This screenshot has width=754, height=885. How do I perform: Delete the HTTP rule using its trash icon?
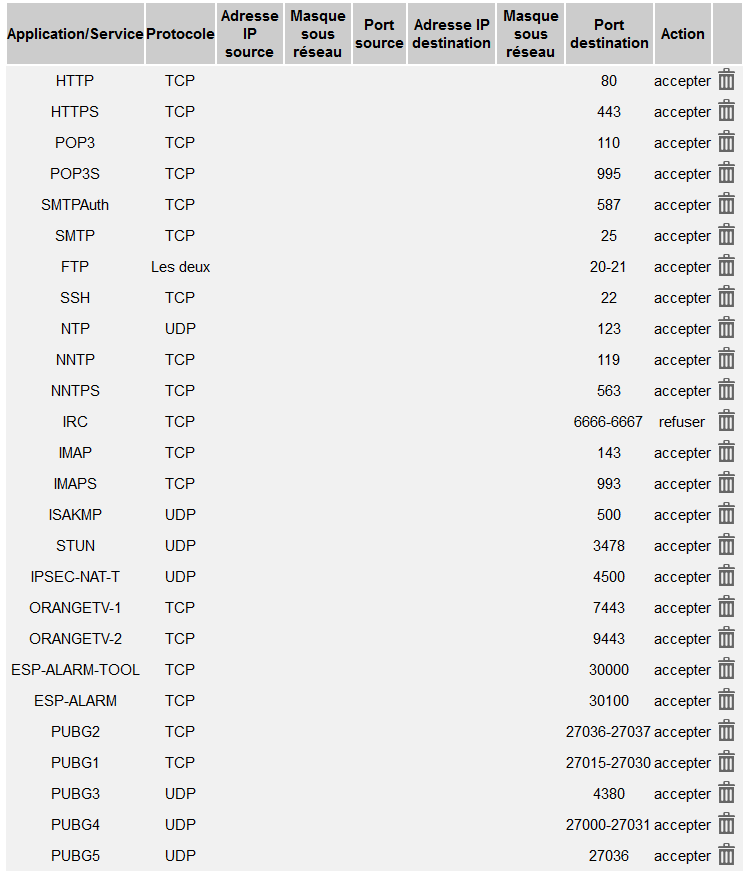point(727,81)
